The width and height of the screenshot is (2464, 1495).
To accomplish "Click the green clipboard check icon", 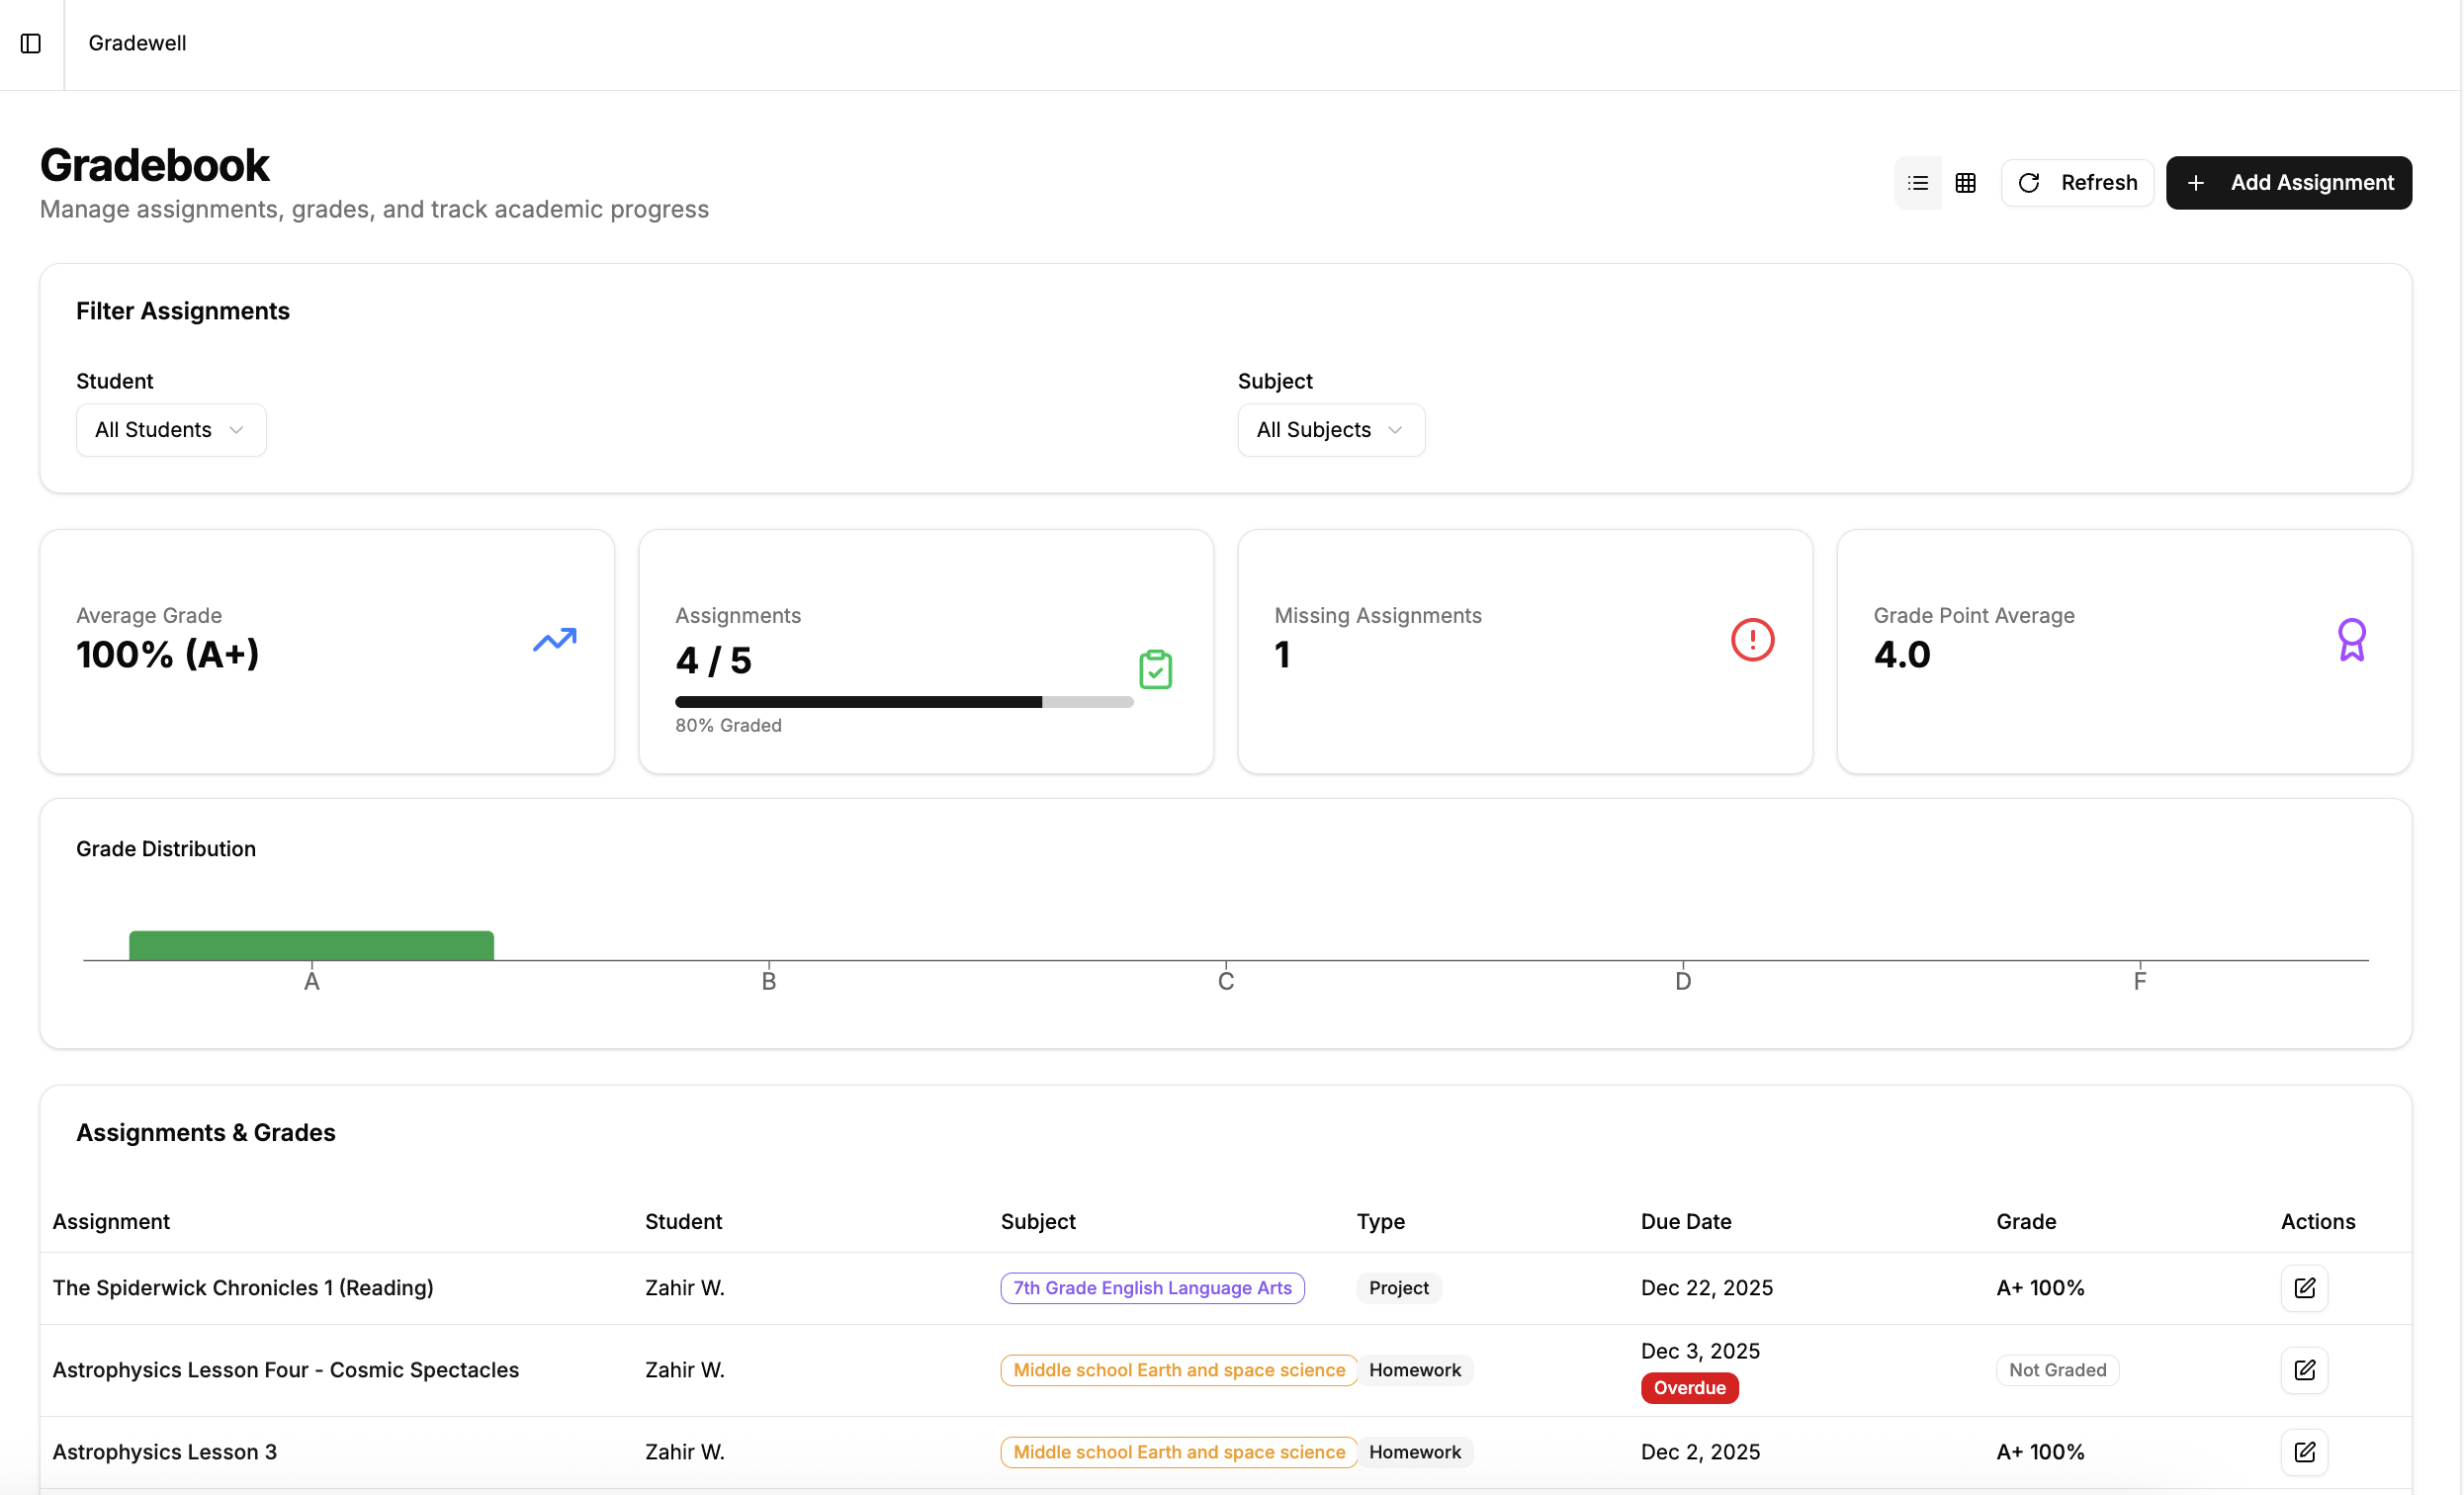I will click(x=1156, y=669).
